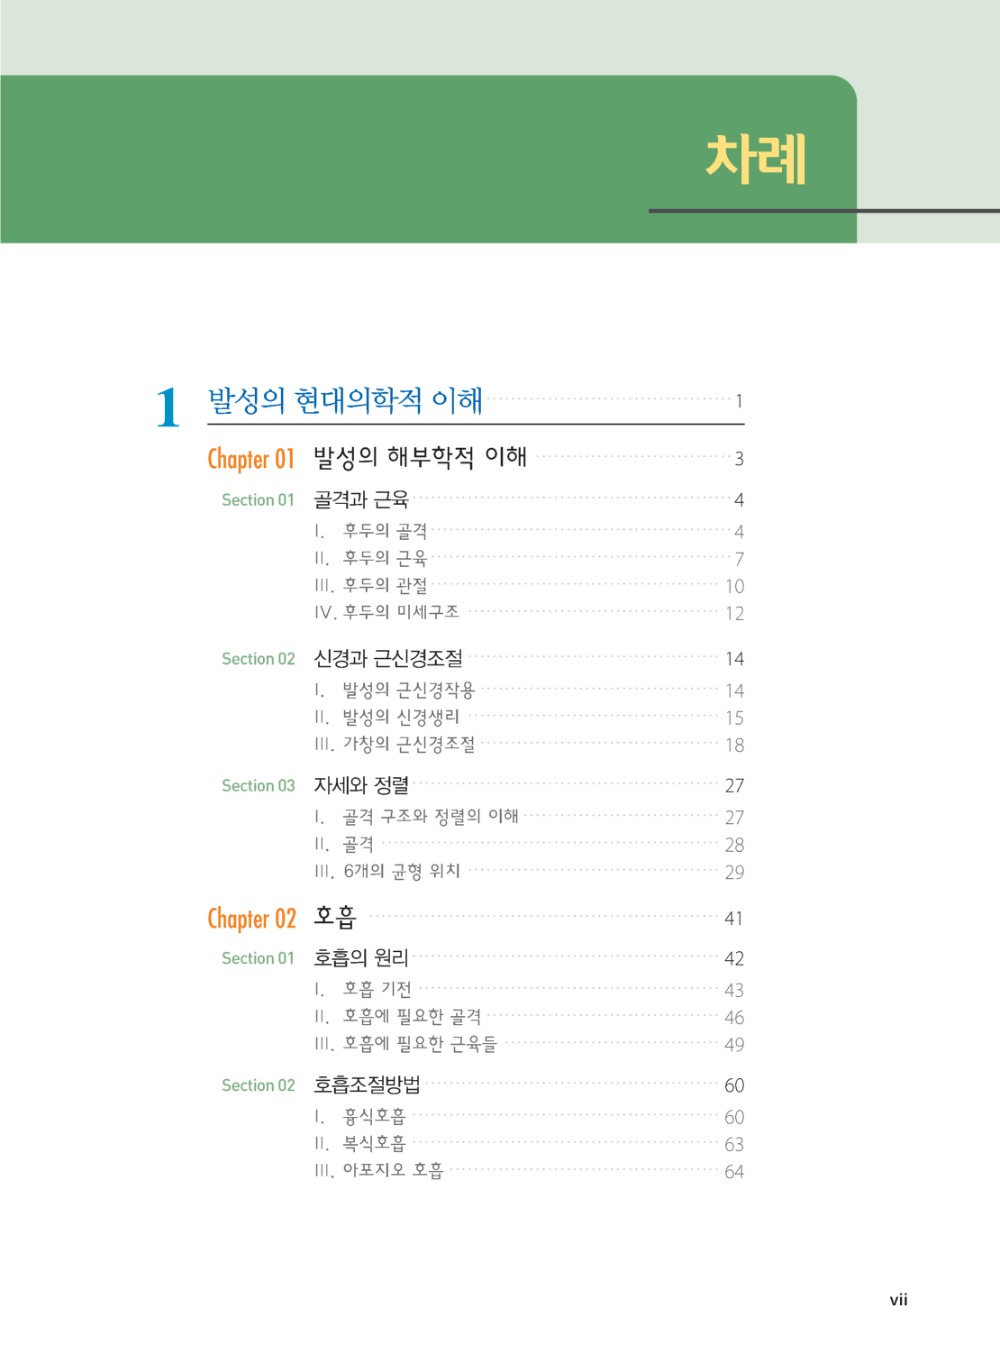Click entry '복식호흡'
1000x1368 pixels.
click(374, 1143)
